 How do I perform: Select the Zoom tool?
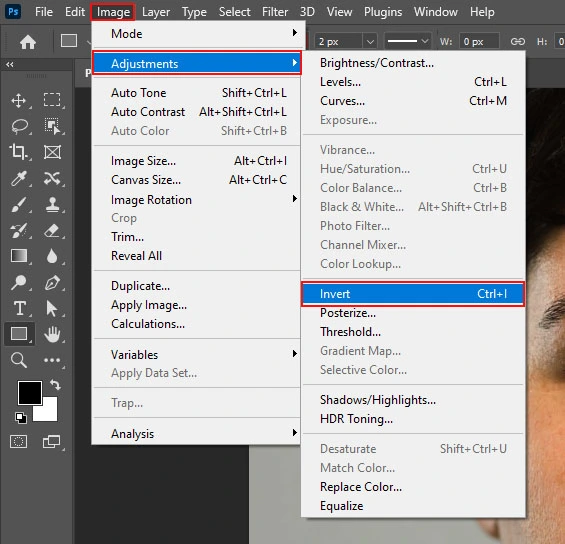click(19, 360)
